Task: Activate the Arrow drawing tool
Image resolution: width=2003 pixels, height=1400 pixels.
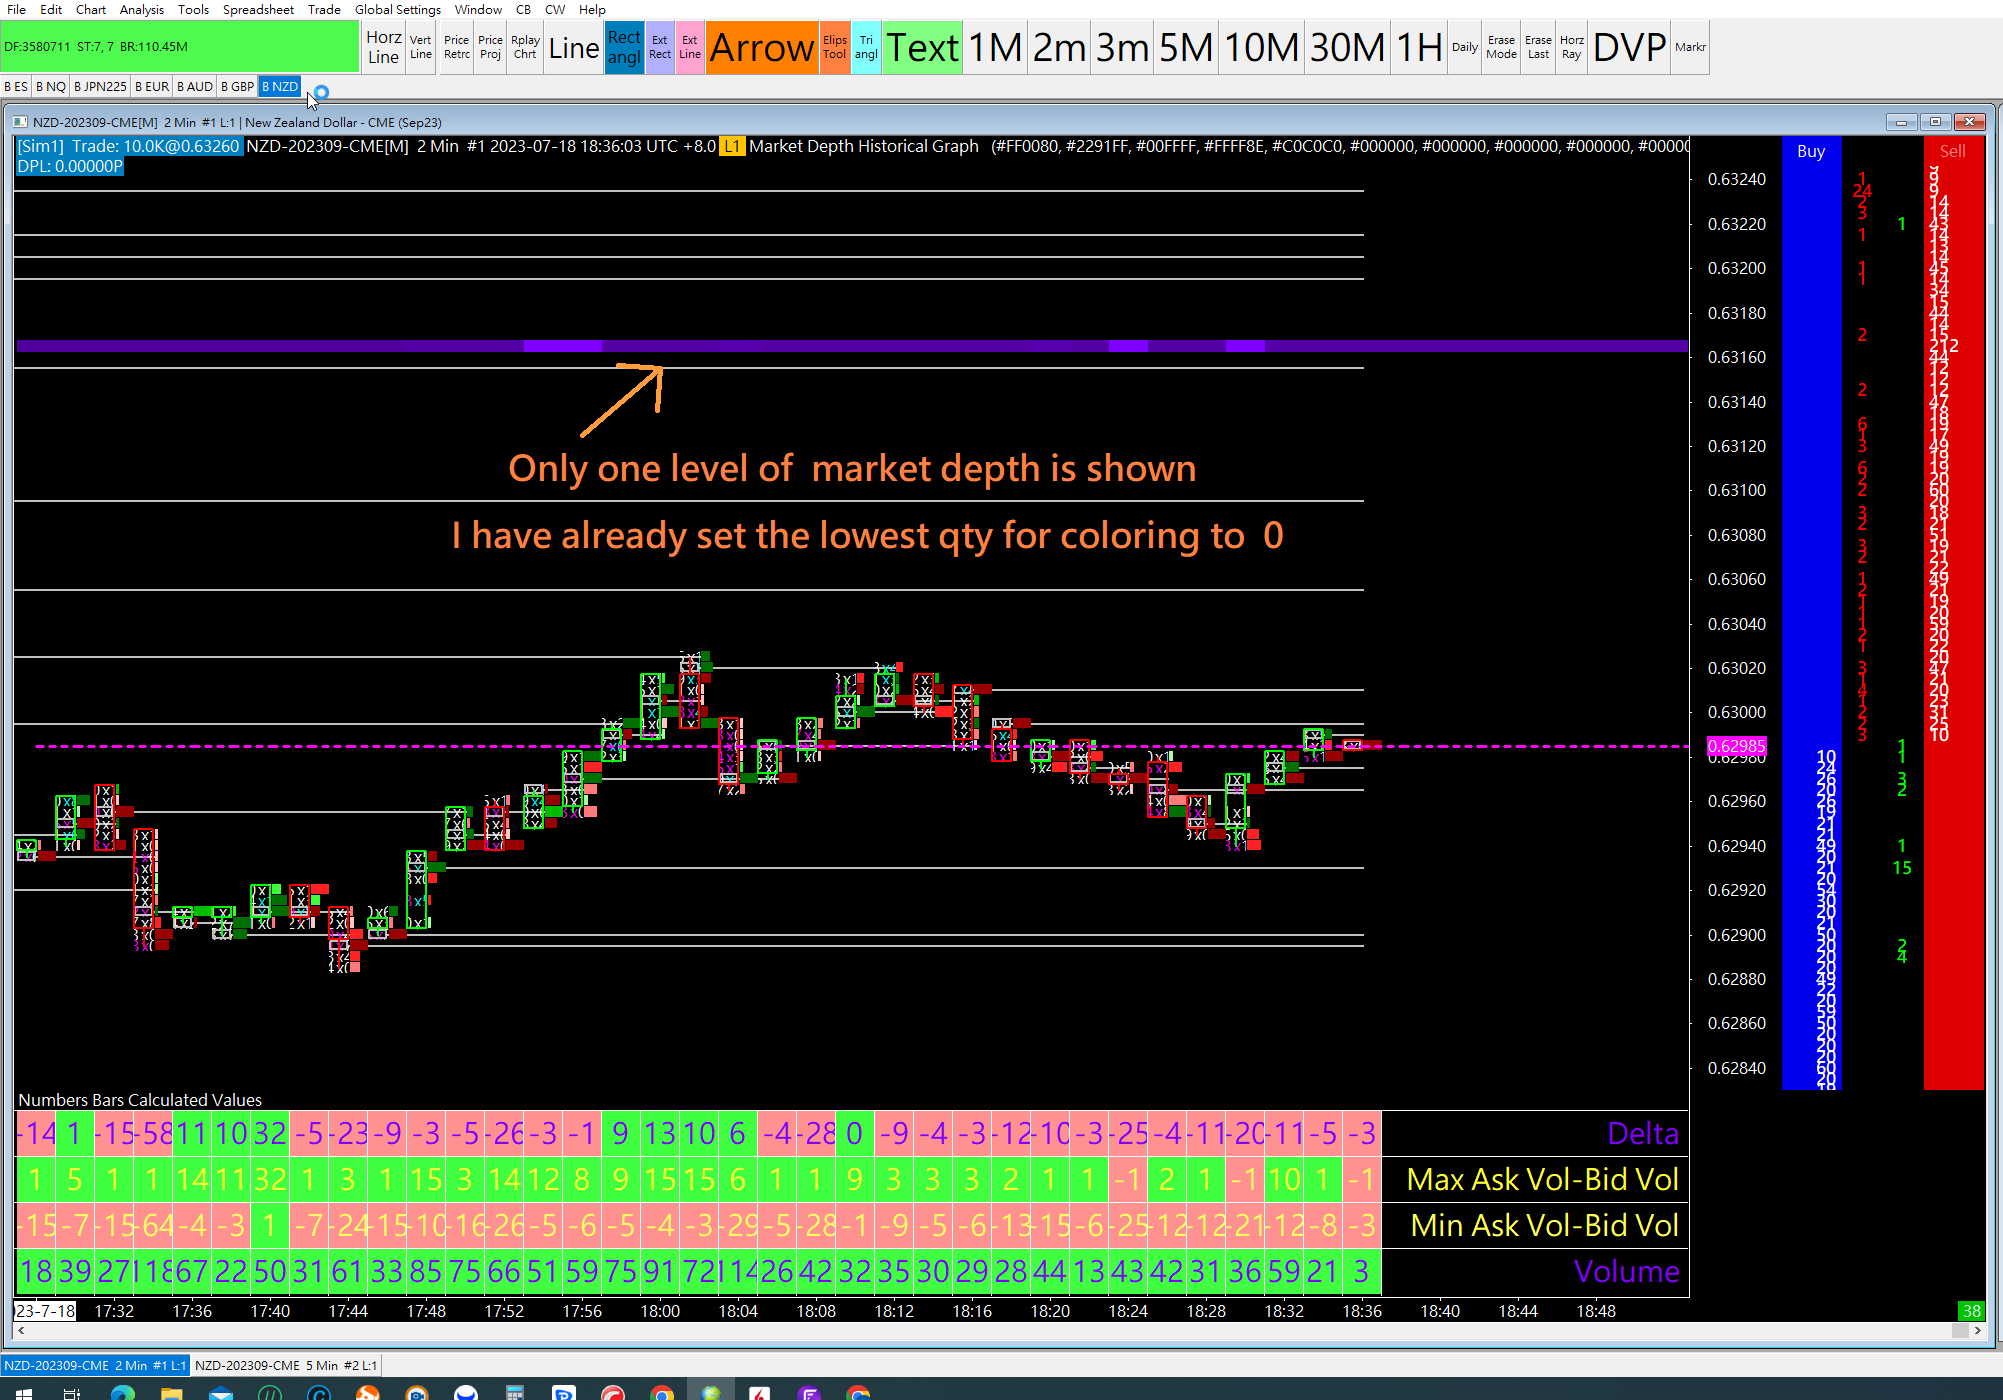Action: (761, 47)
